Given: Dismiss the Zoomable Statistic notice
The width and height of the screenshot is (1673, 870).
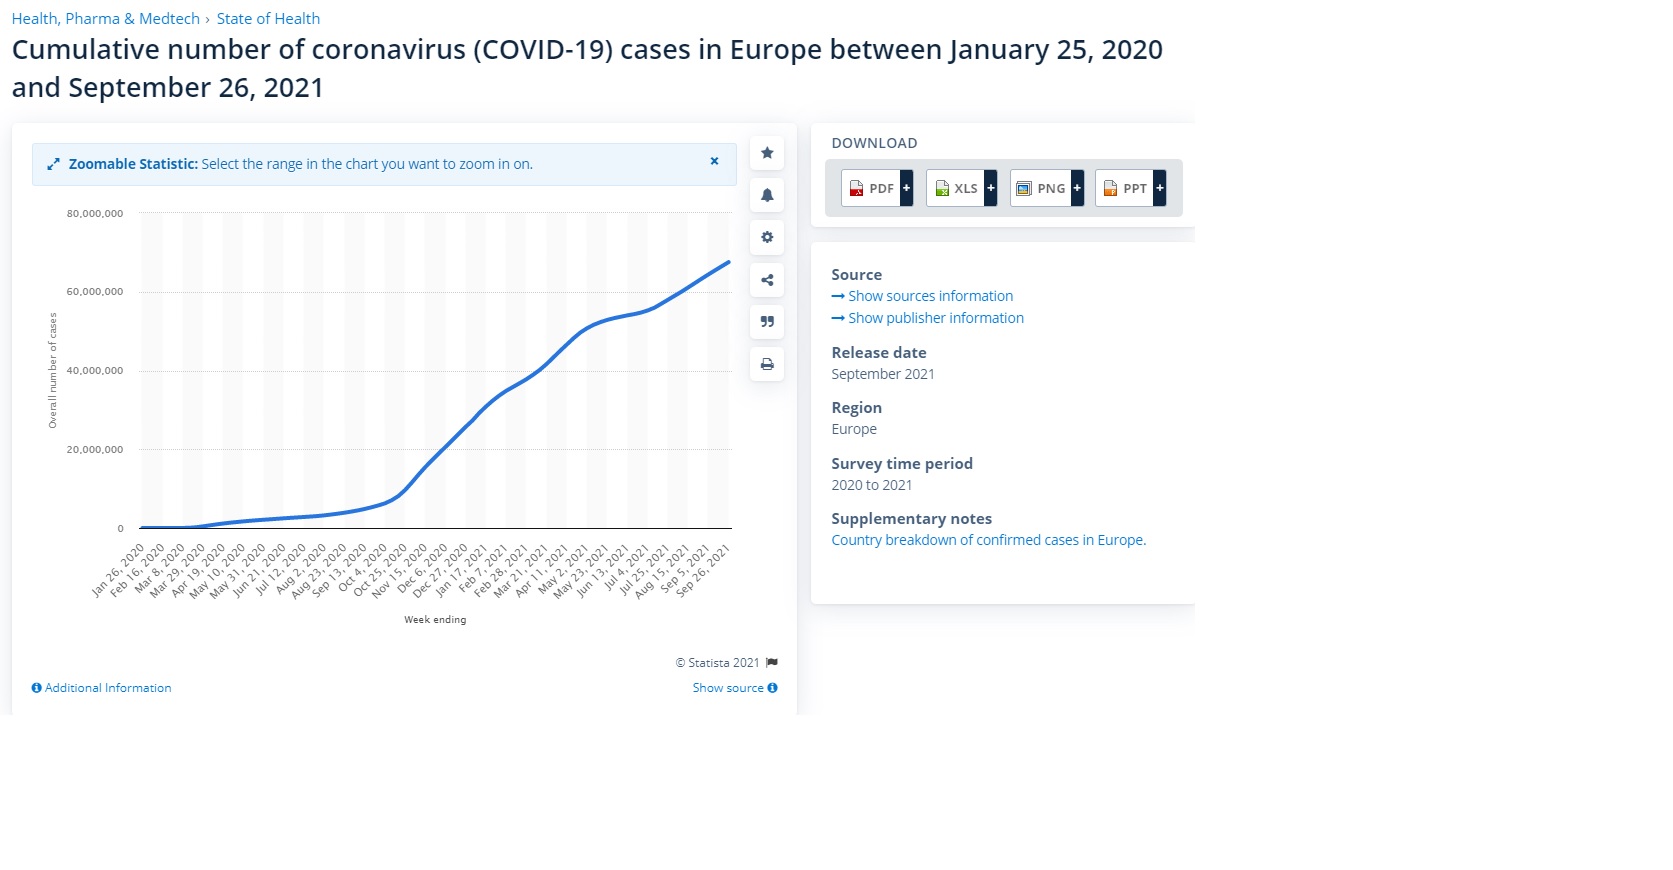Looking at the screenshot, I should coord(714,161).
